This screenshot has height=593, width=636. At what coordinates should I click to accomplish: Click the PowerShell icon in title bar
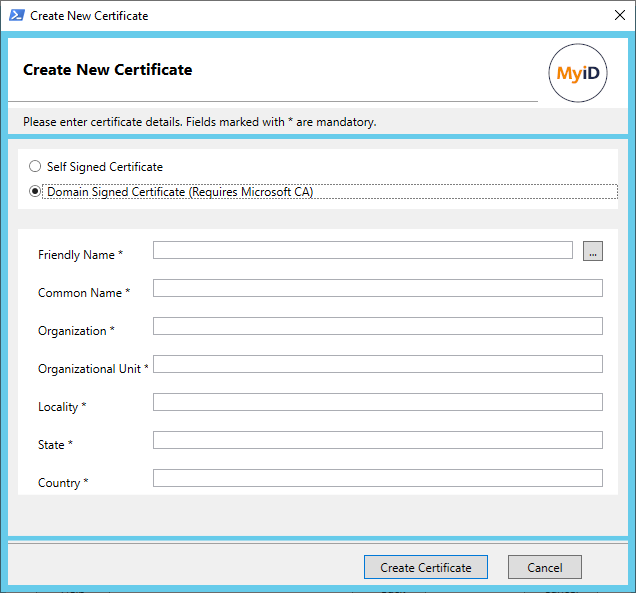point(15,16)
